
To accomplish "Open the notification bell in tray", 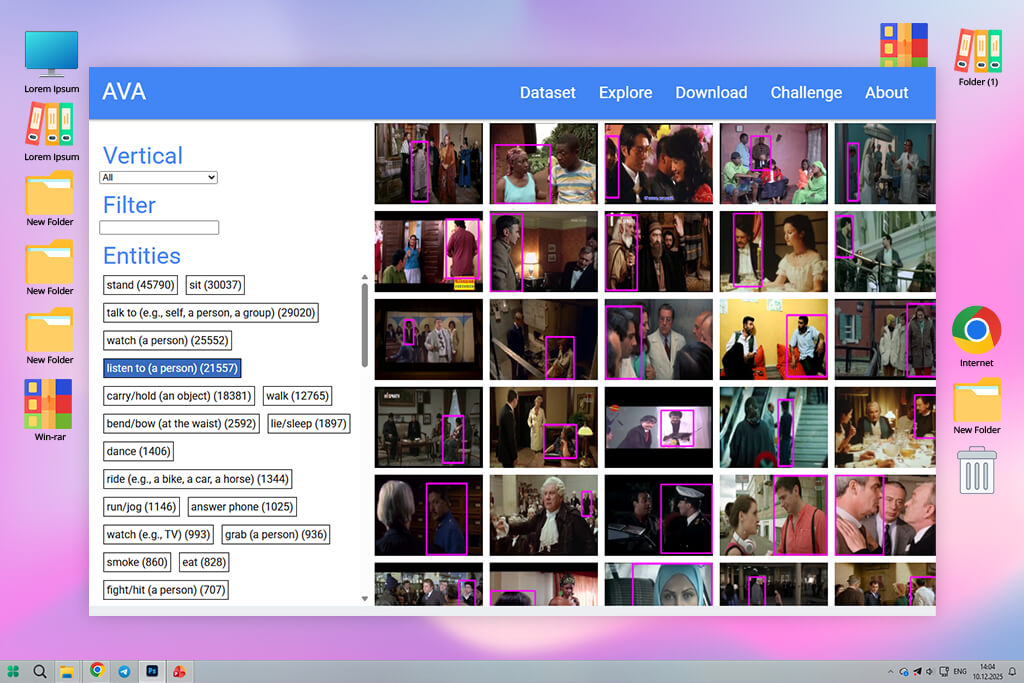I will [1012, 671].
